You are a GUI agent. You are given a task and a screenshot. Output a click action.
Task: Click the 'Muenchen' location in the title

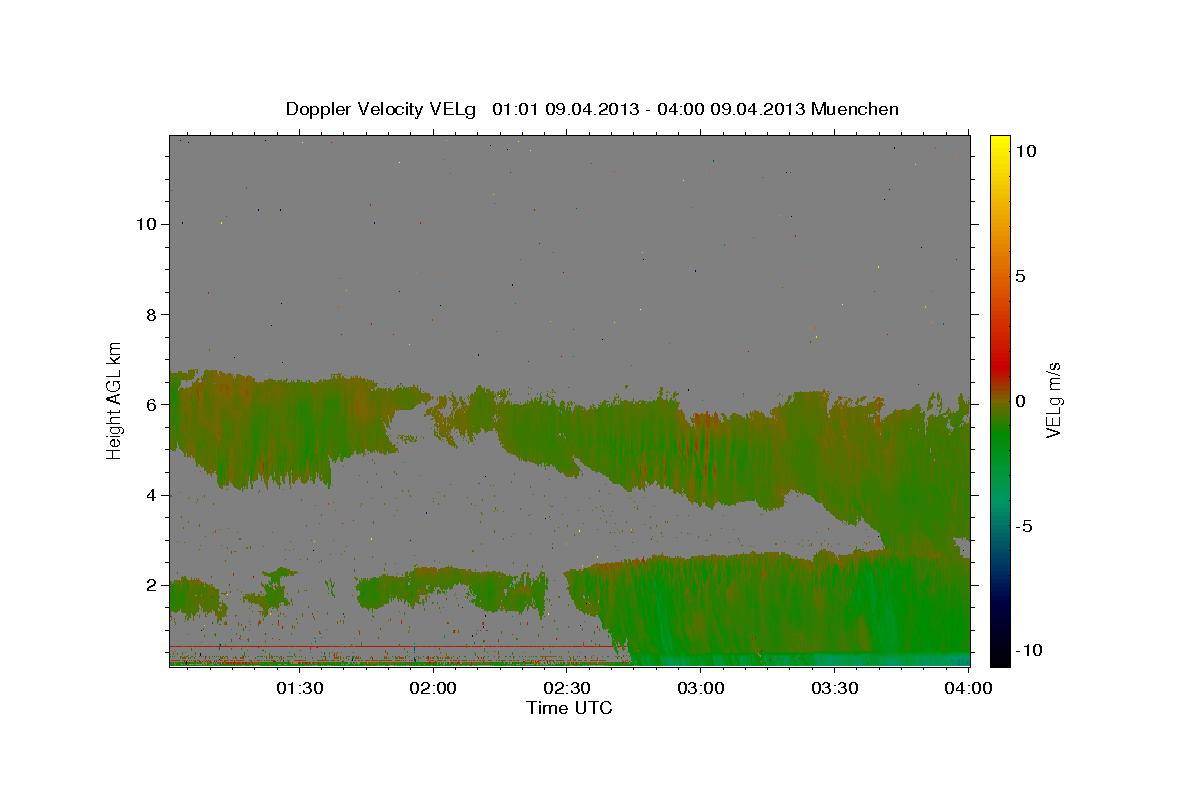[856, 109]
